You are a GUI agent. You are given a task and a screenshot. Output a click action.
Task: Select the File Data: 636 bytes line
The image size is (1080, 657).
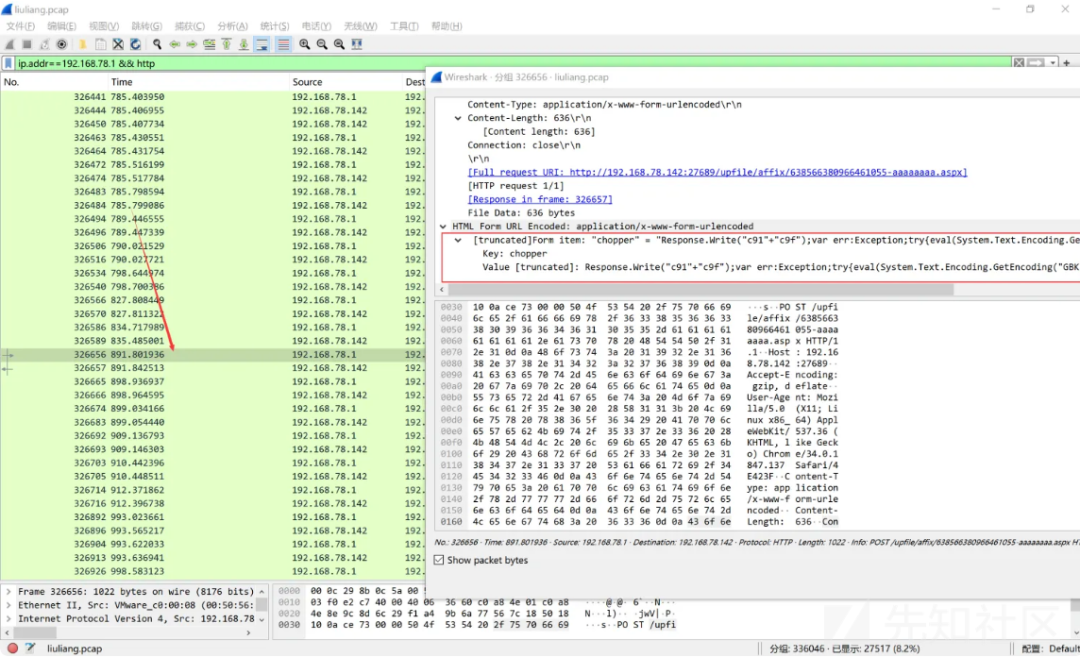click(521, 213)
